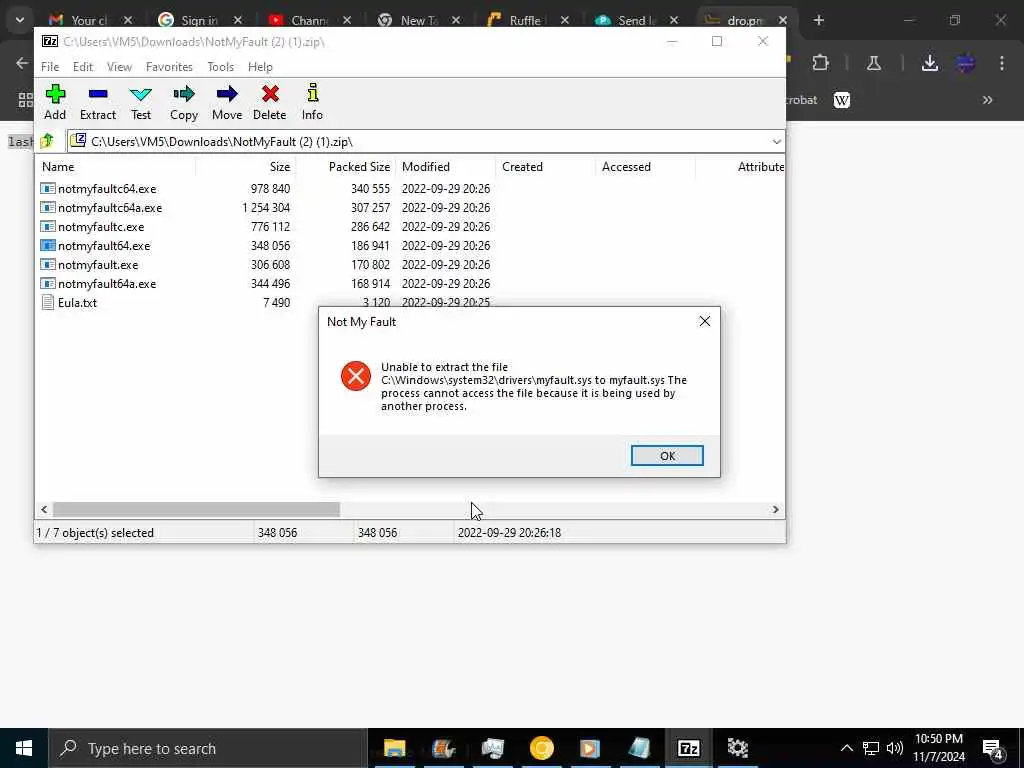Open Settings gear in taskbar
Image resolution: width=1024 pixels, height=768 pixels.
tap(737, 748)
